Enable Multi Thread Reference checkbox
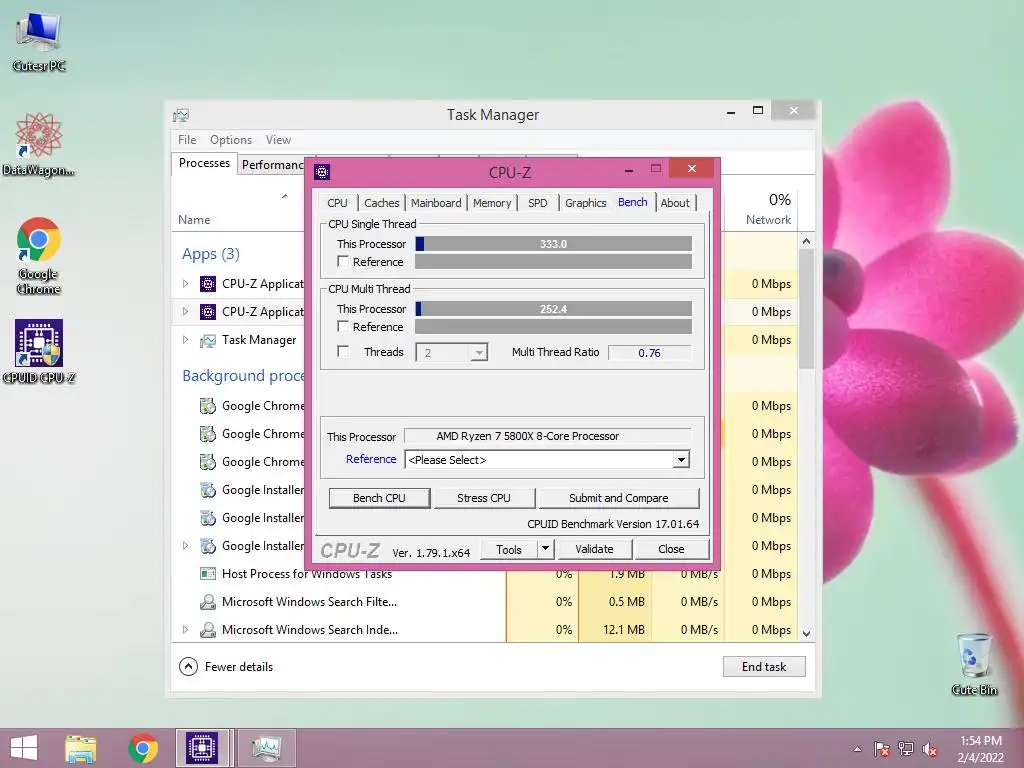1024x768 pixels. click(x=343, y=326)
